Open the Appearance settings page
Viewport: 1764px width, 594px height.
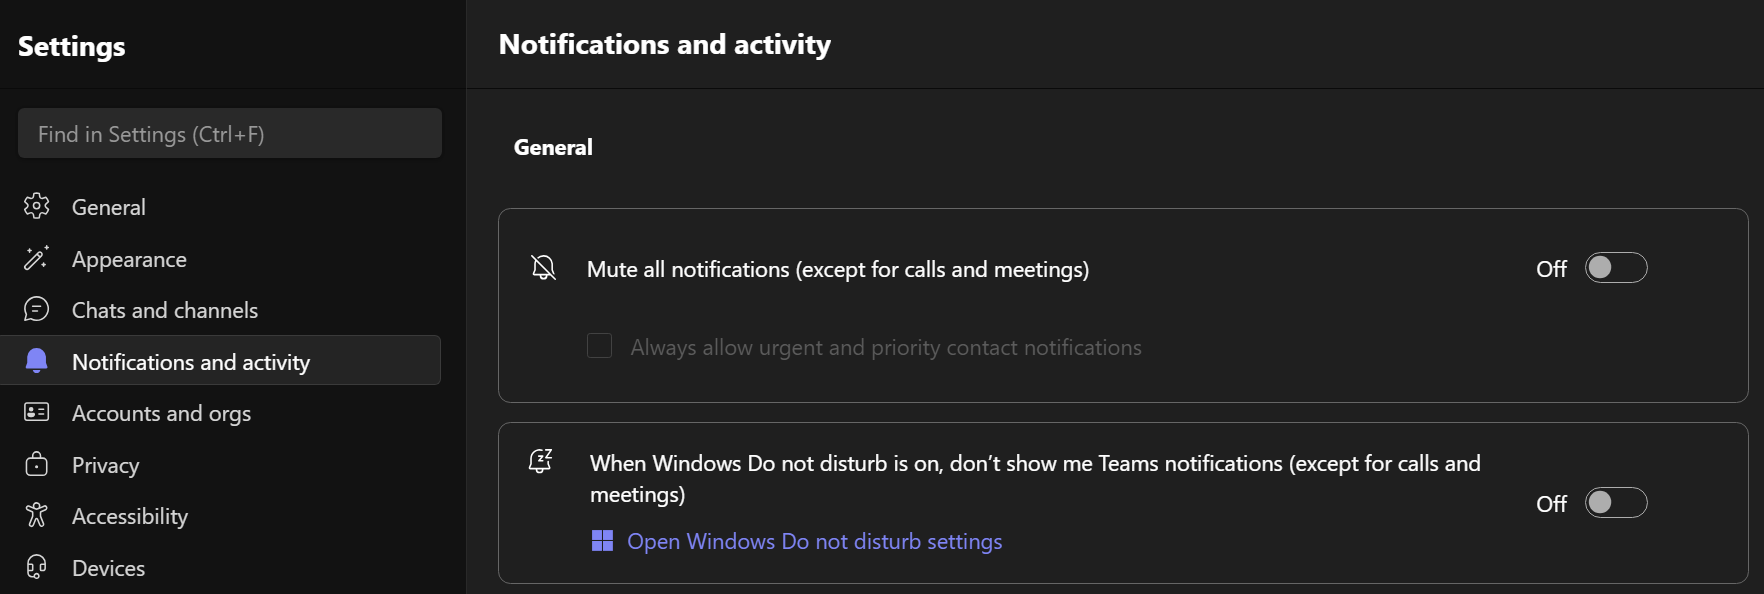click(x=129, y=259)
